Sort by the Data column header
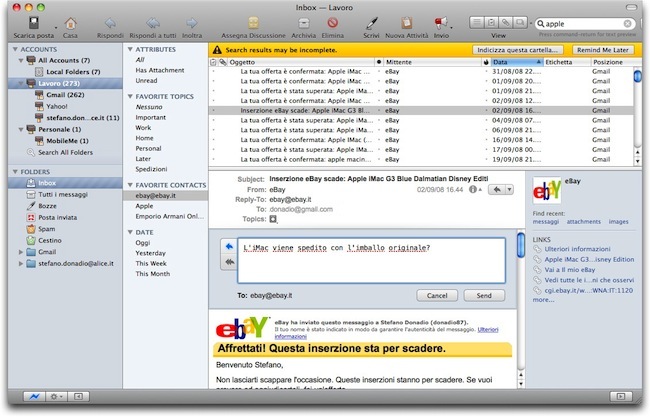 coord(516,62)
